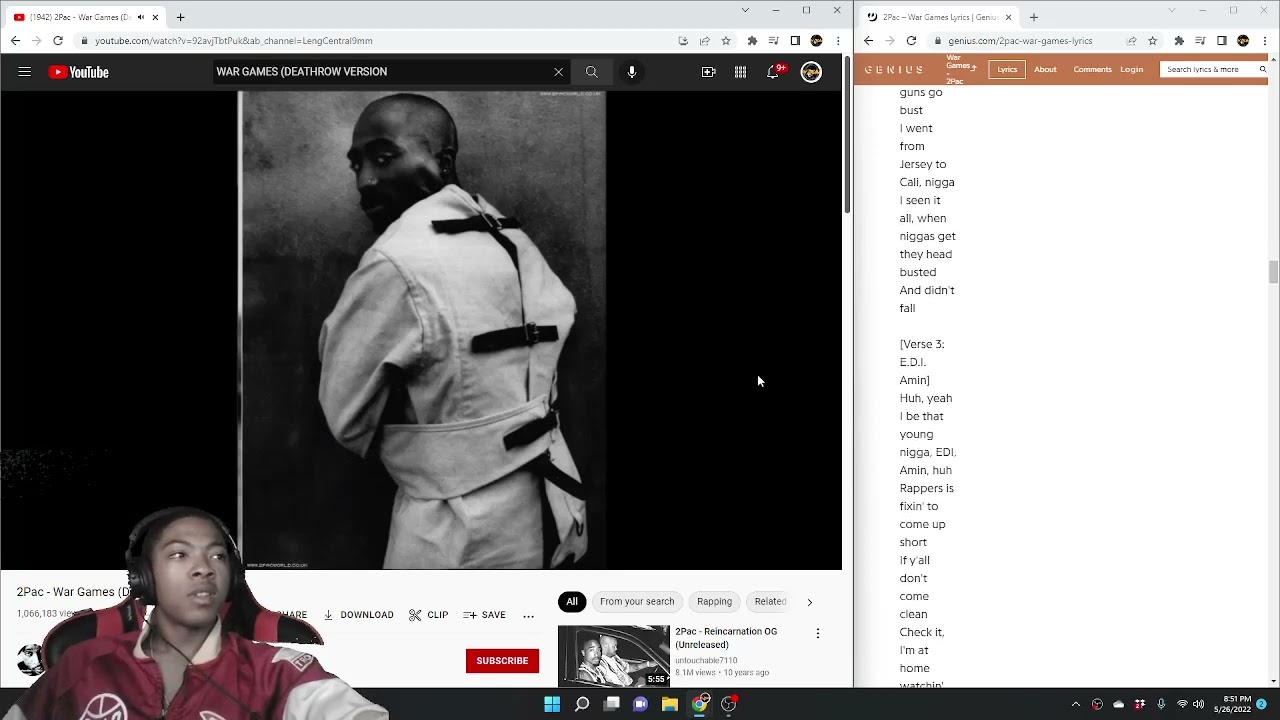The width and height of the screenshot is (1280, 720).
Task: Bookmark the YouTube page with star icon
Action: [726, 41]
